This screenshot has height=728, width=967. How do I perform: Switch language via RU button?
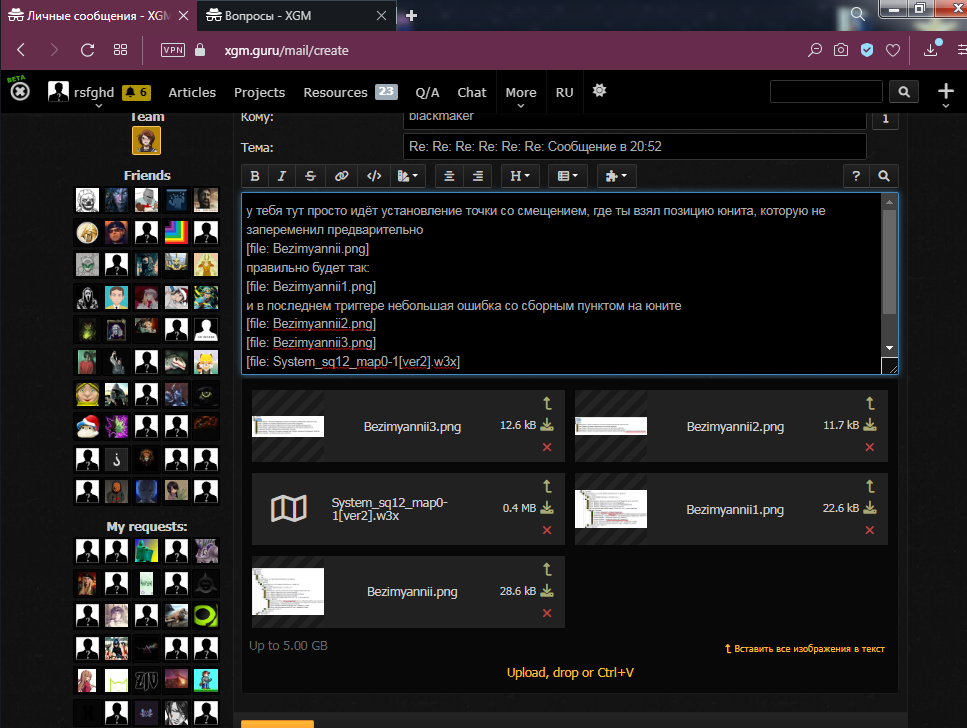(x=564, y=93)
